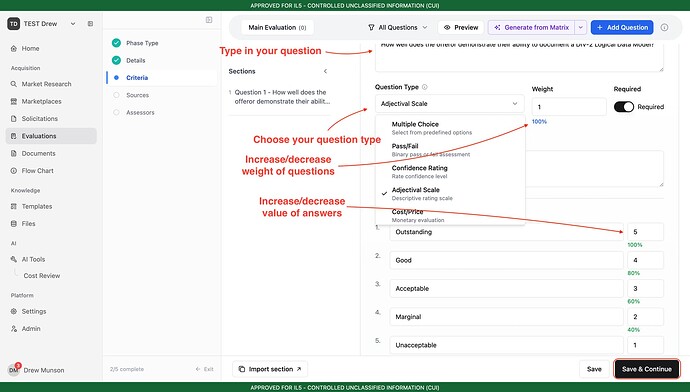Click the Import section button
The width and height of the screenshot is (690, 392).
(270, 369)
